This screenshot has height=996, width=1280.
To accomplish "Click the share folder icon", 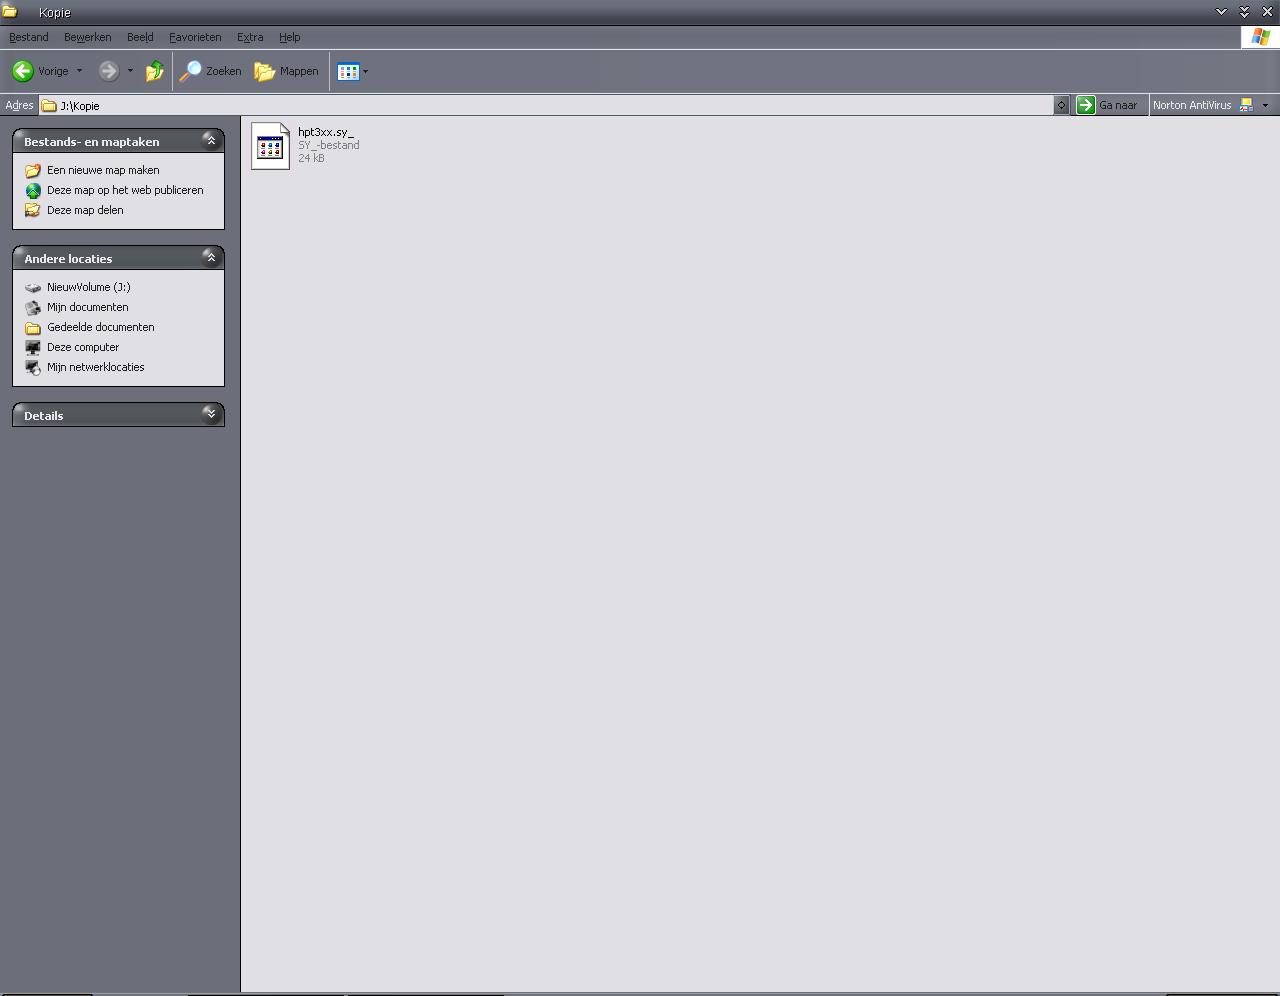I will click(x=33, y=210).
